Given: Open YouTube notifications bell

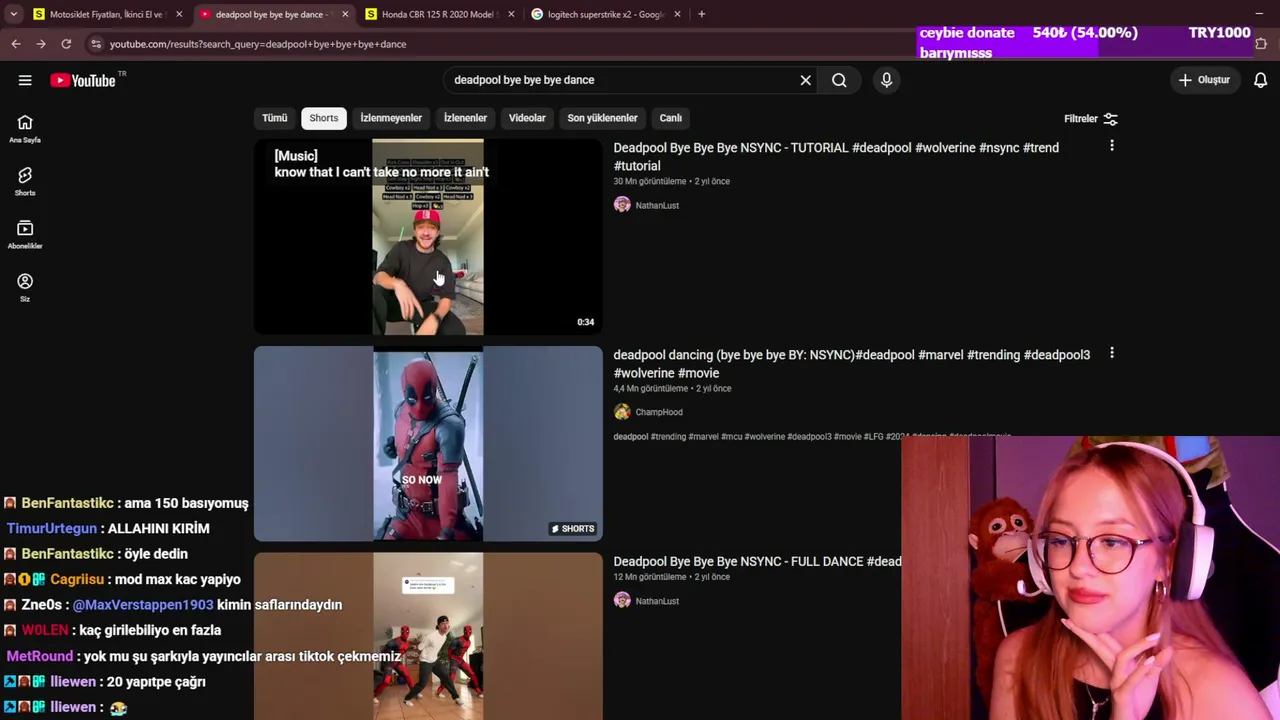Looking at the screenshot, I should pos(1261,80).
